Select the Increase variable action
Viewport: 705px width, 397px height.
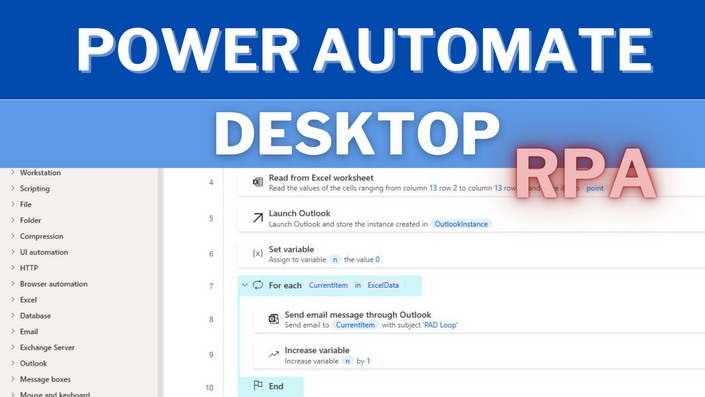pos(479,355)
